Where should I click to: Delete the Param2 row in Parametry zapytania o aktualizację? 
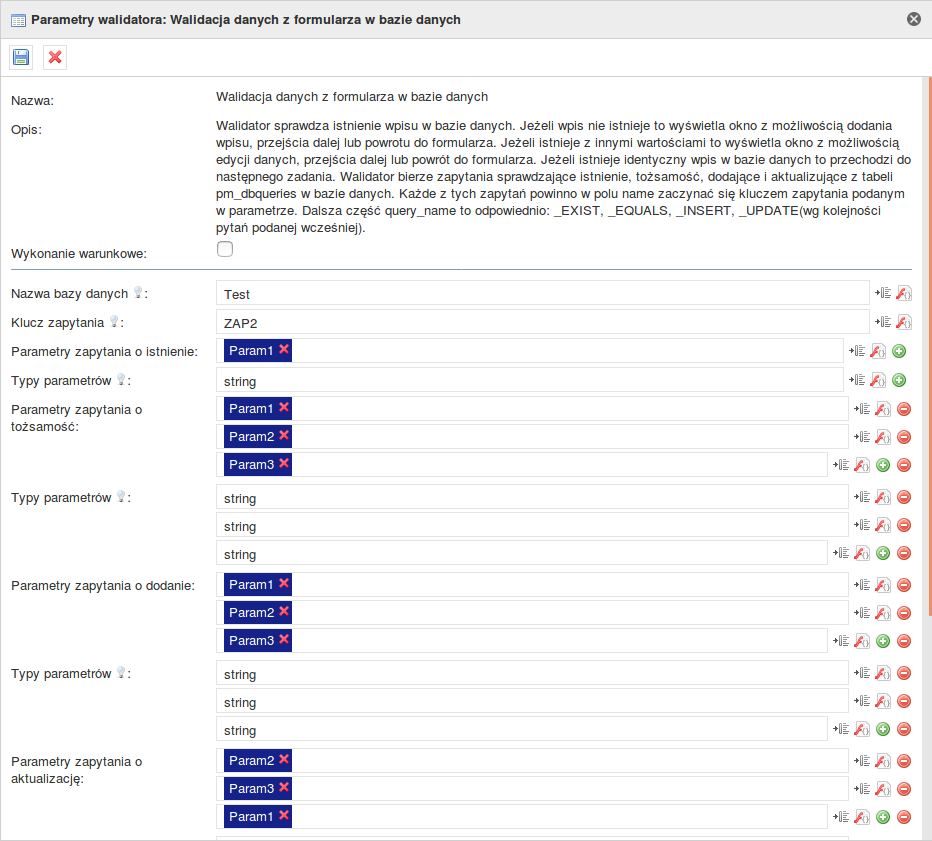pos(904,761)
